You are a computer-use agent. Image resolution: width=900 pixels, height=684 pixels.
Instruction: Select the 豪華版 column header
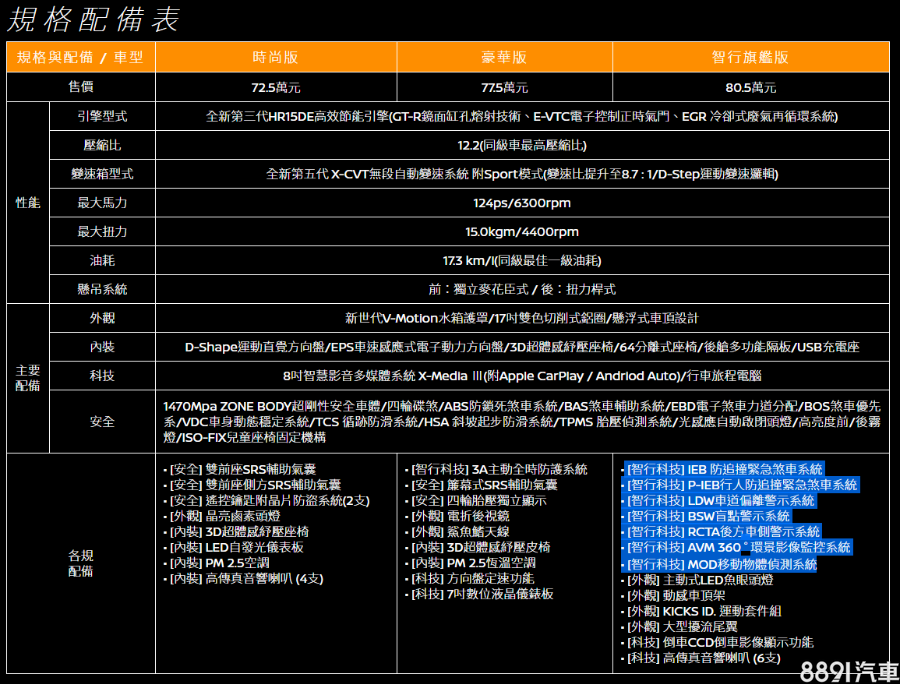pyautogui.click(x=504, y=58)
